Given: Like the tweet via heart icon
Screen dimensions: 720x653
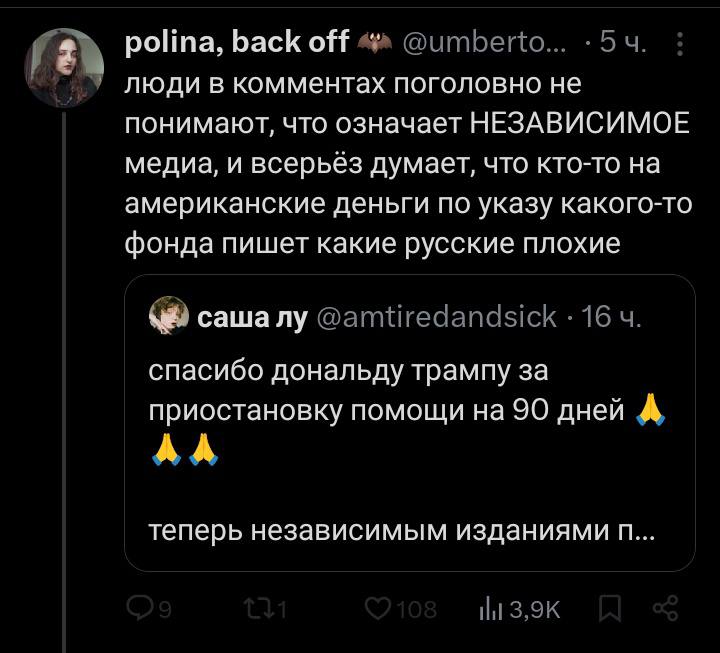Looking at the screenshot, I should pos(377,609).
